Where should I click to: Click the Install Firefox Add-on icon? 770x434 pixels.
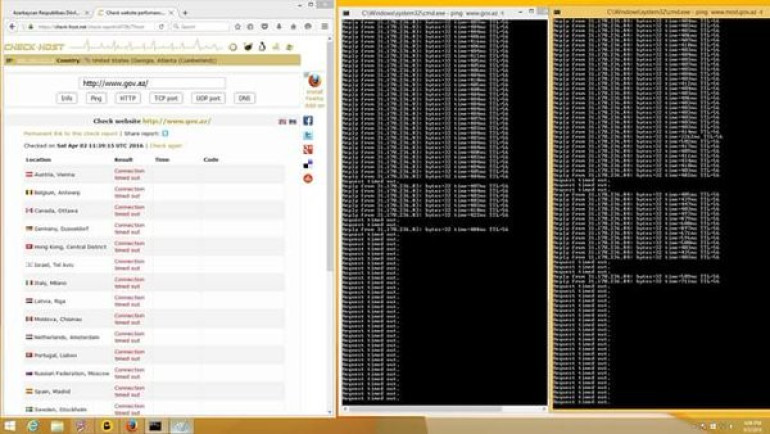(314, 80)
